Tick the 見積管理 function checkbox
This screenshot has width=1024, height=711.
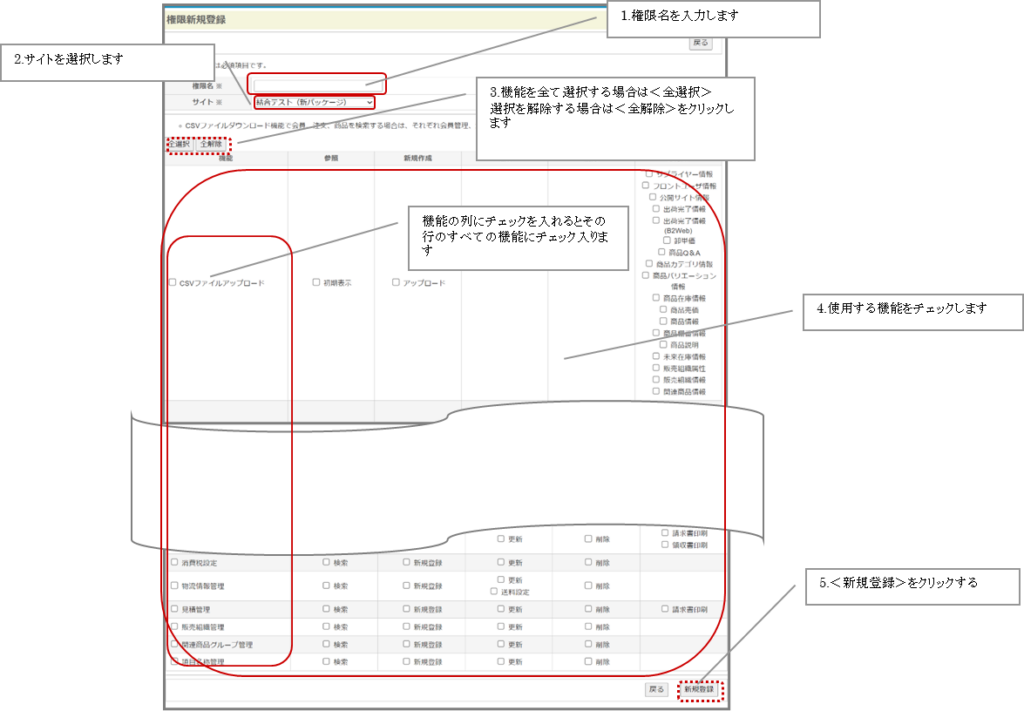point(173,608)
